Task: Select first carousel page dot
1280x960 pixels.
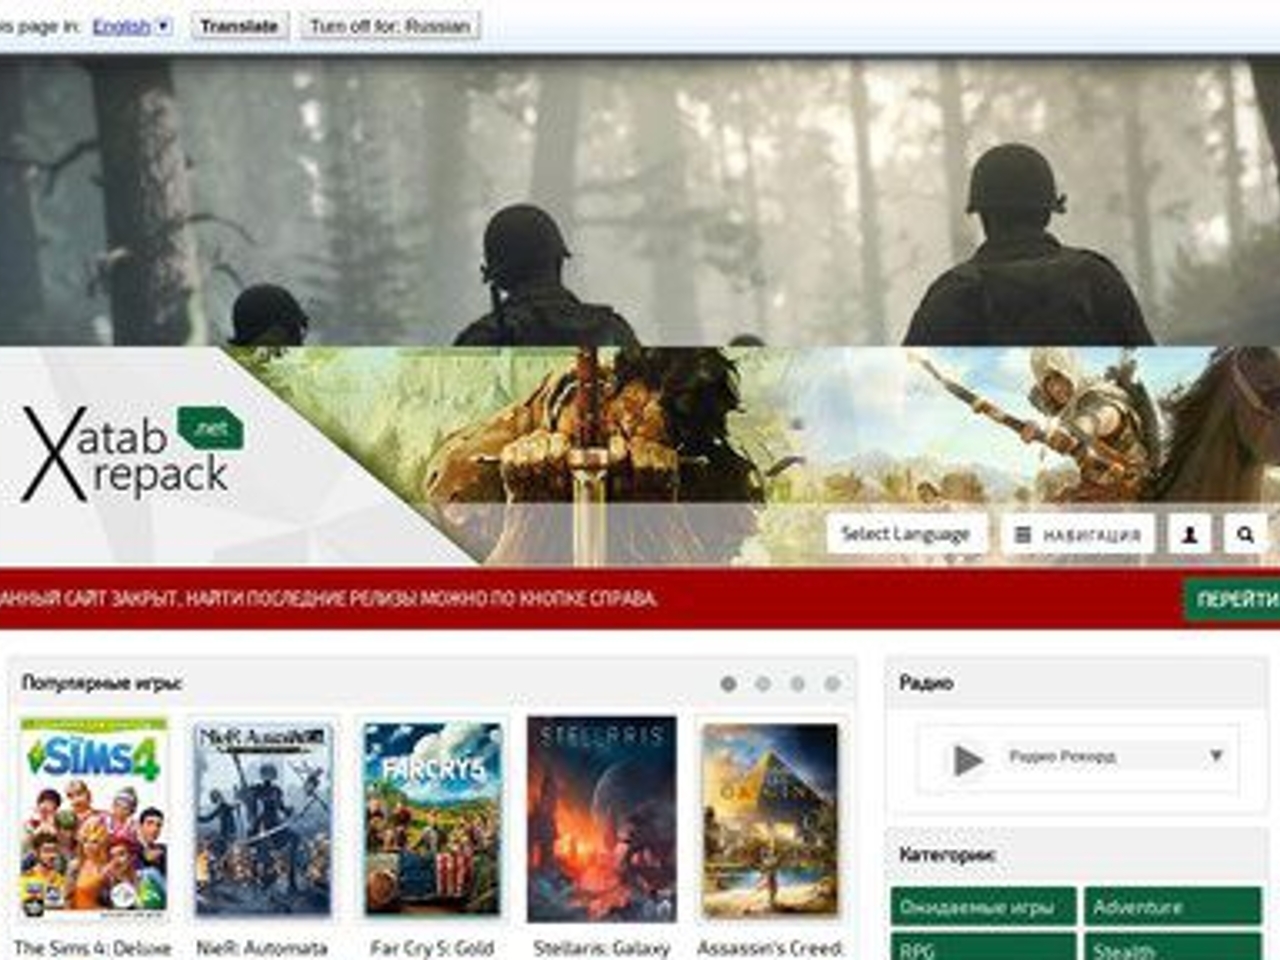Action: (728, 684)
